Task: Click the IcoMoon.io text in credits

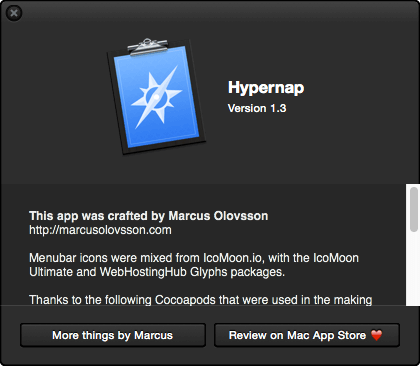Action: [x=232, y=258]
